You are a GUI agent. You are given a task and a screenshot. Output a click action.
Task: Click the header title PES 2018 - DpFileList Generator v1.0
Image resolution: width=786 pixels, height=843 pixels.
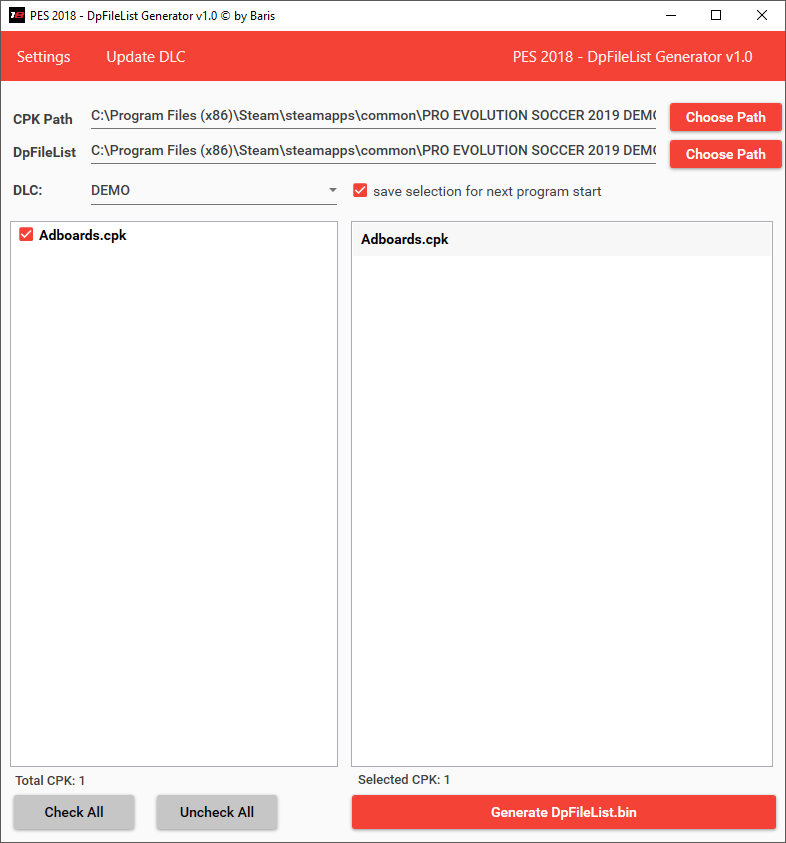(x=632, y=56)
